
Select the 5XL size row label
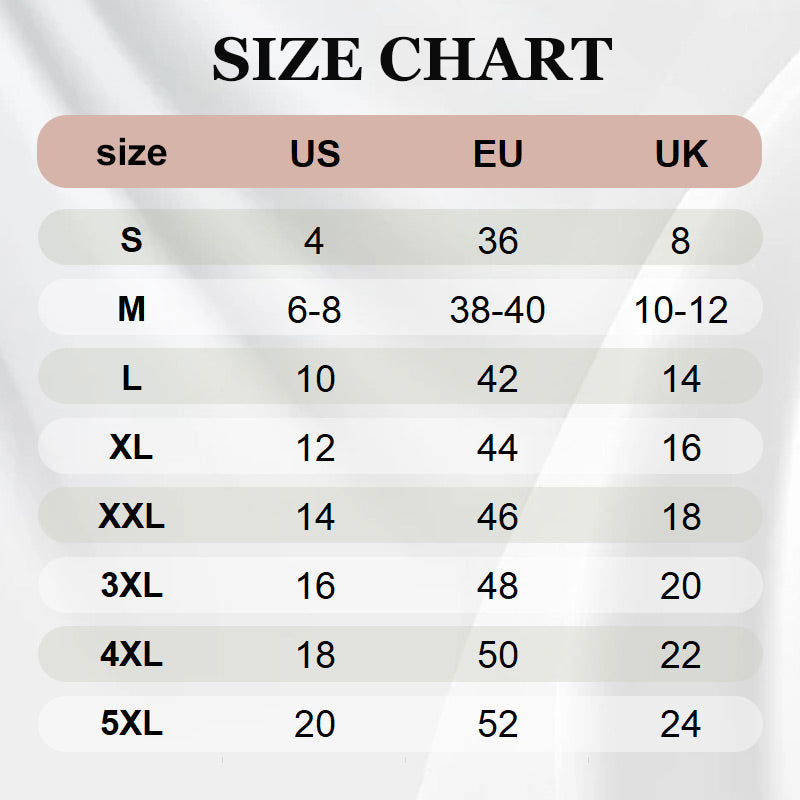(x=131, y=723)
